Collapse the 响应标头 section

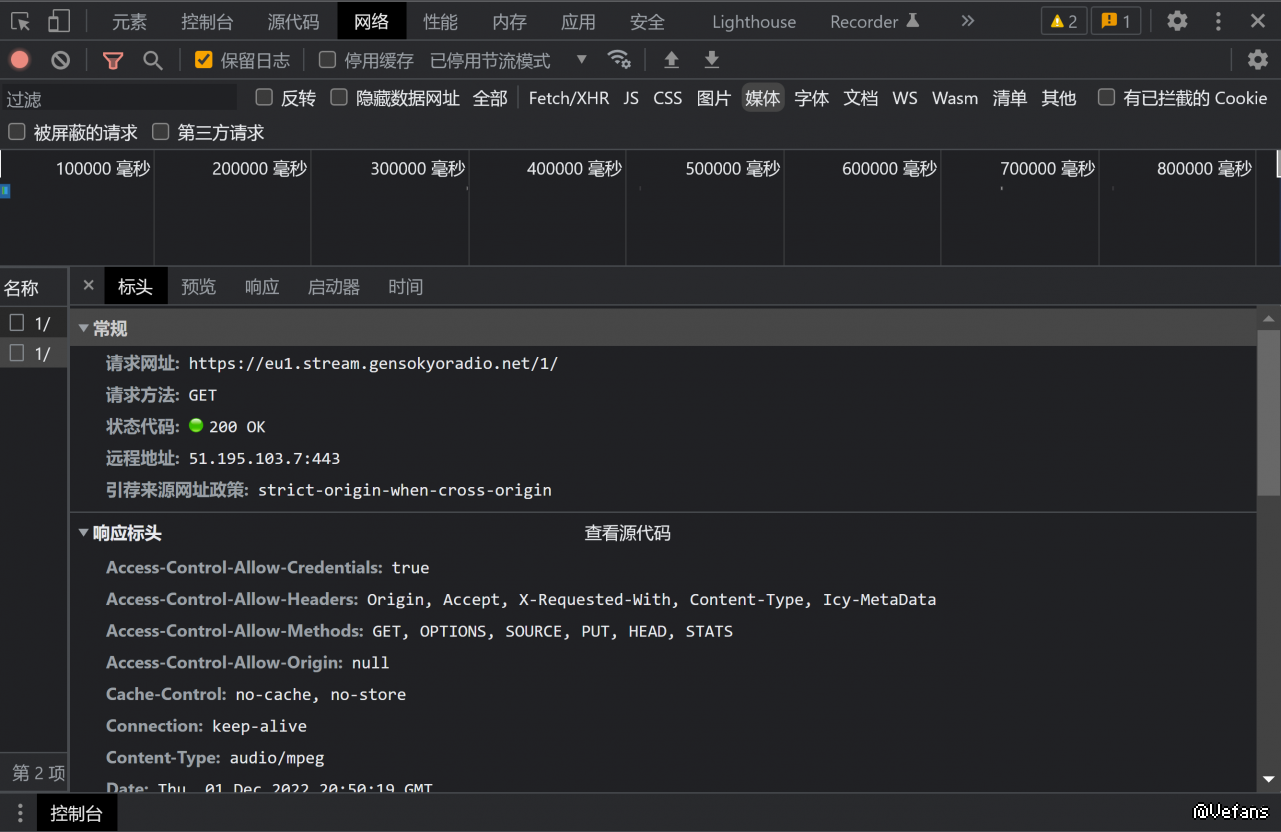[84, 533]
